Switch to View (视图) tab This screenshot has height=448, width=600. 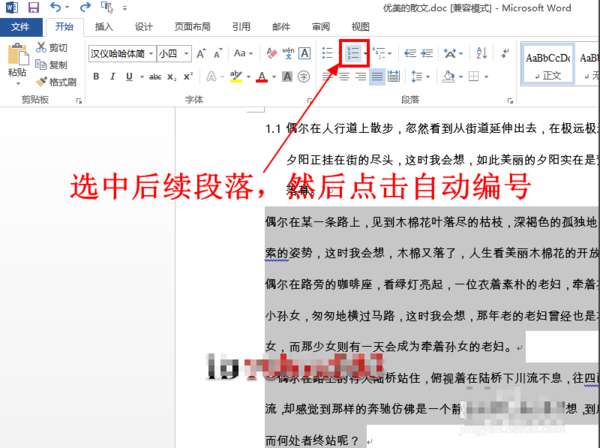[x=360, y=27]
